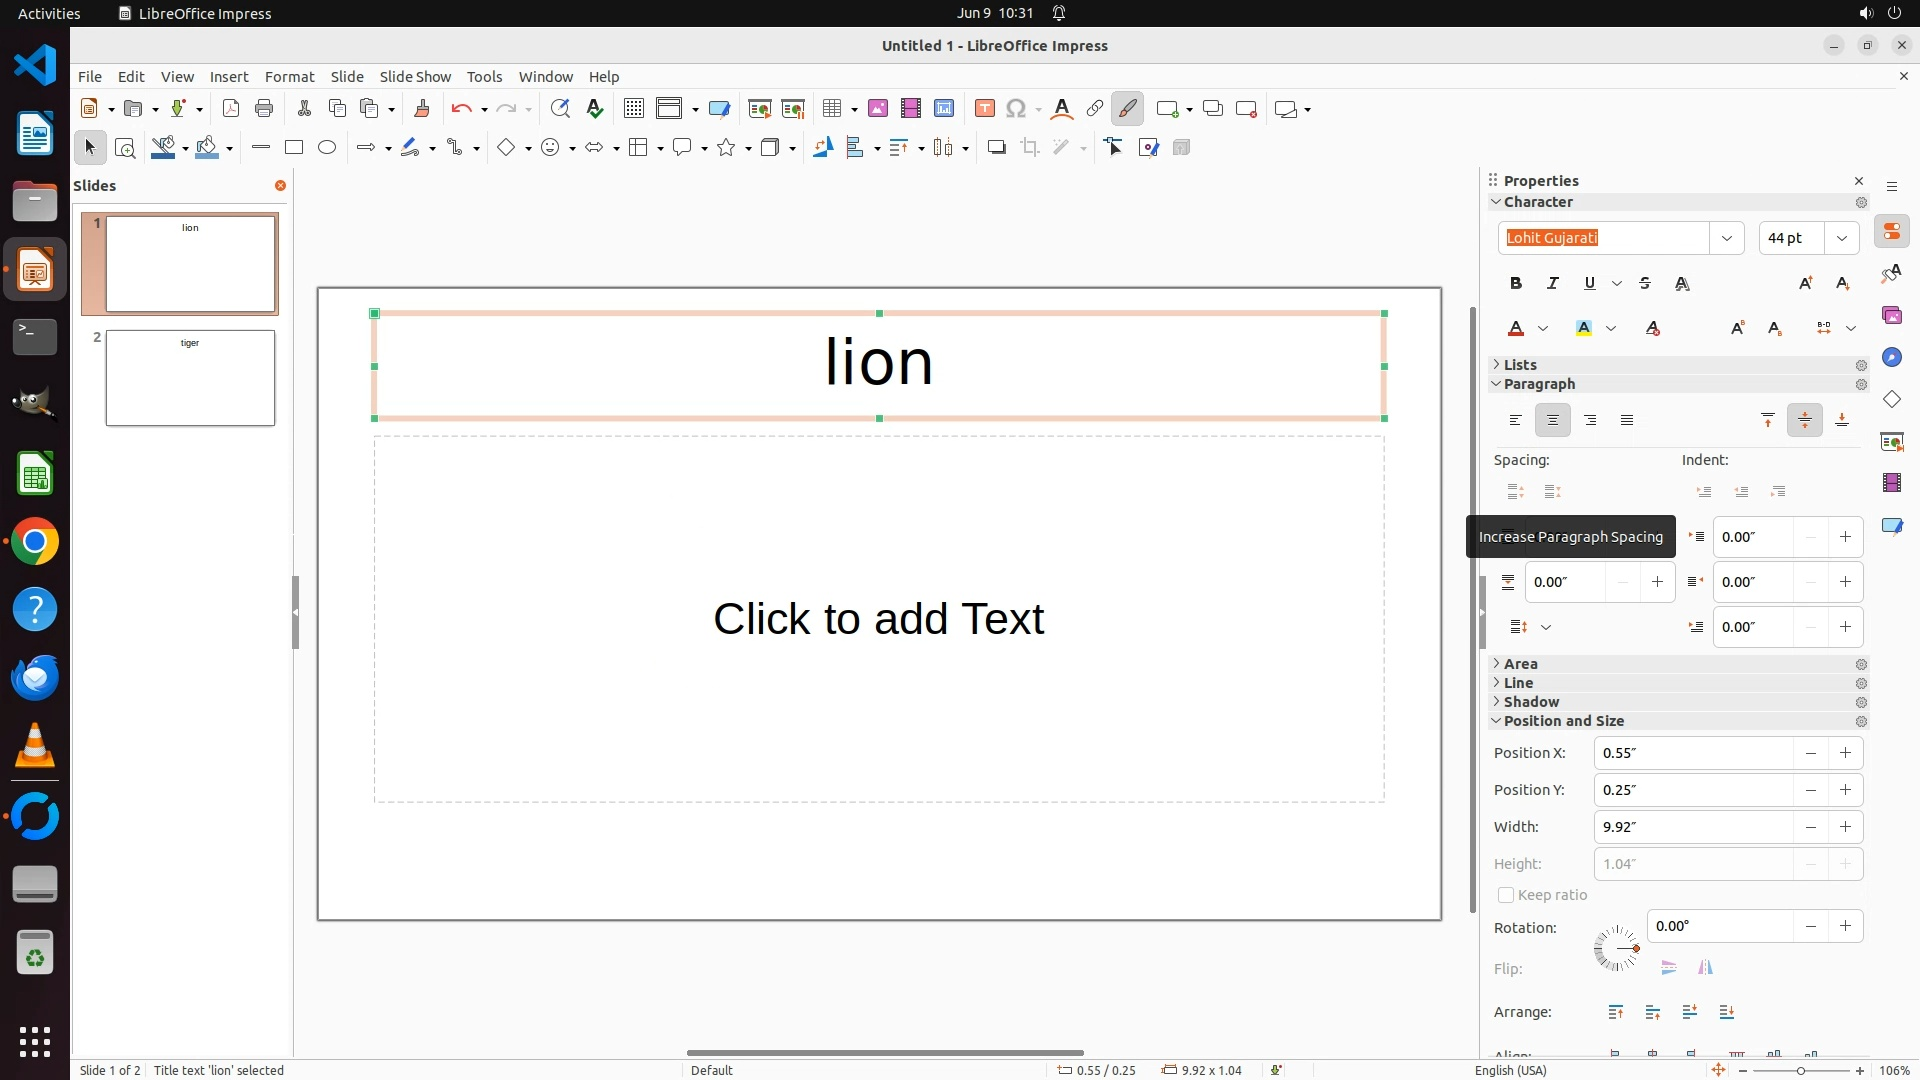1920x1080 pixels.
Task: Select the Ellipse drawing tool
Action: pos(327,148)
